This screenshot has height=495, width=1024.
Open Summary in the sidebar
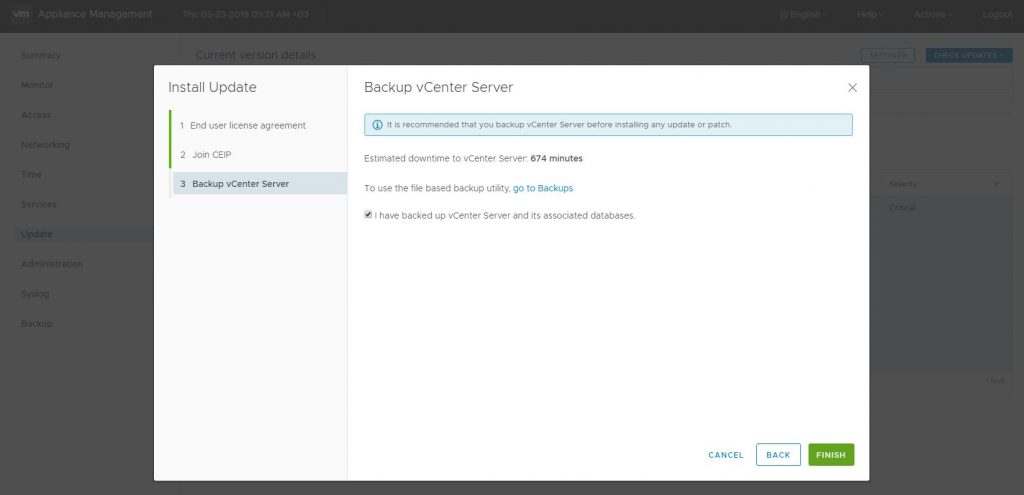(40, 56)
